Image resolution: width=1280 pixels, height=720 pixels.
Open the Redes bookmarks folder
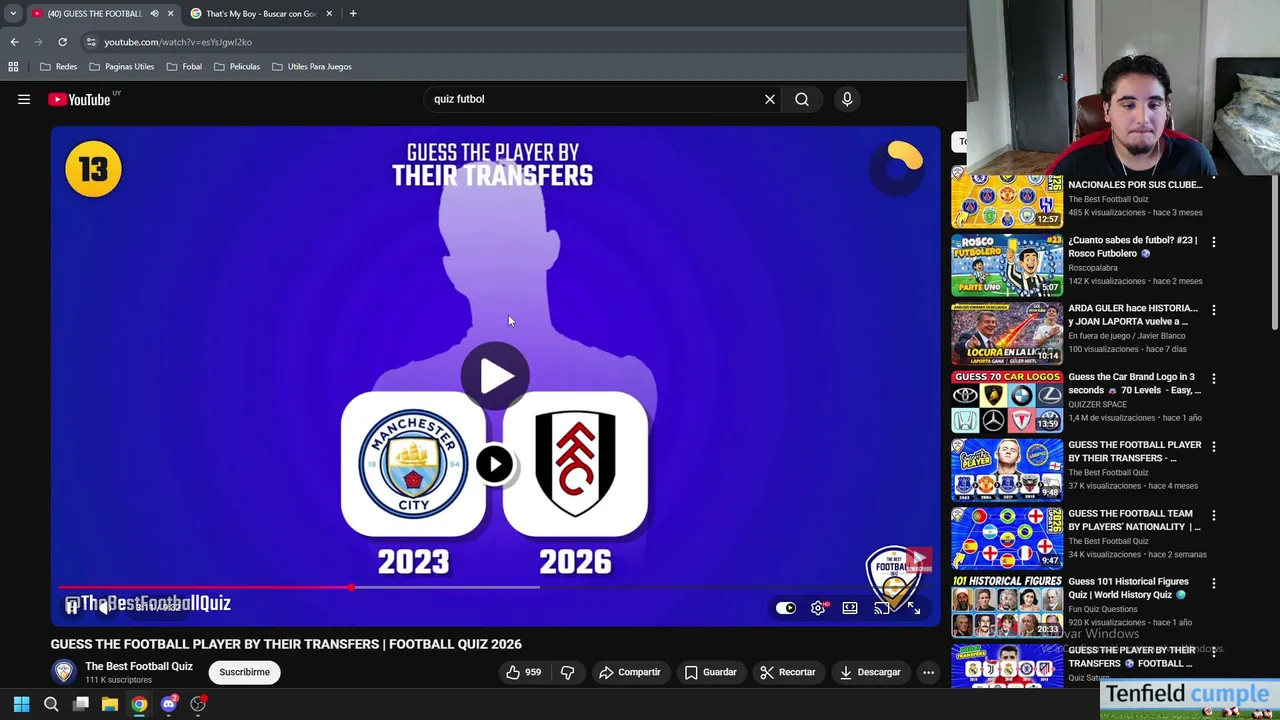[x=58, y=66]
